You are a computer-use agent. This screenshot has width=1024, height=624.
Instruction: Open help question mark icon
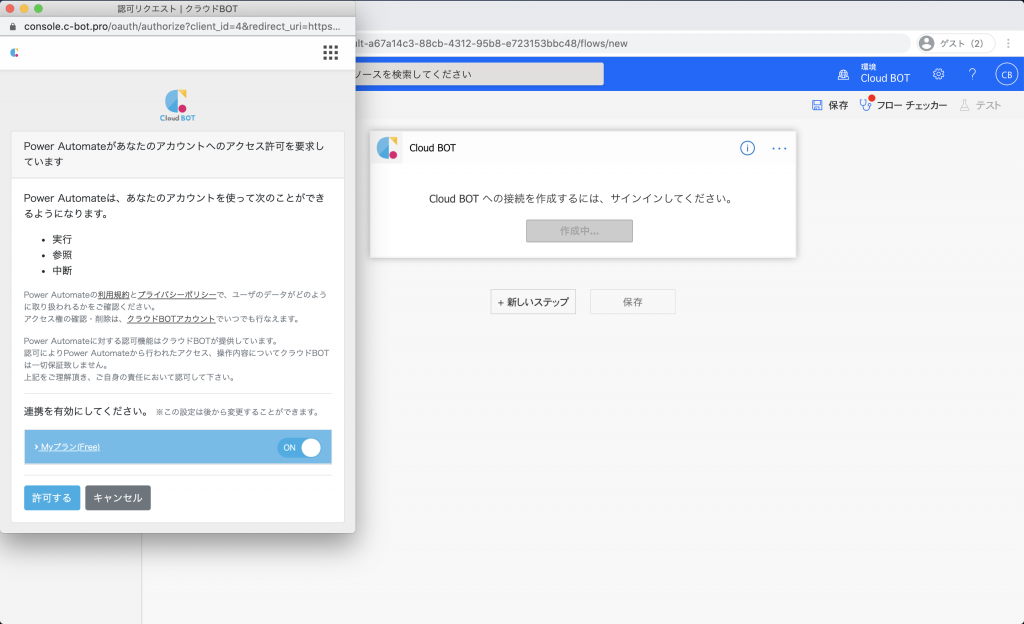972,74
